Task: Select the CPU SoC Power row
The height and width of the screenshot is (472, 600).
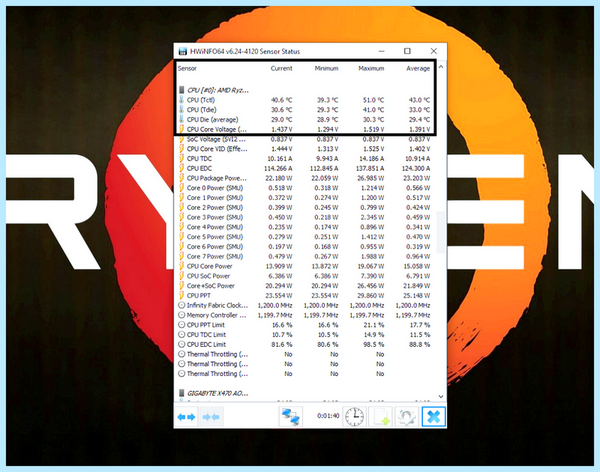Action: 305,276
